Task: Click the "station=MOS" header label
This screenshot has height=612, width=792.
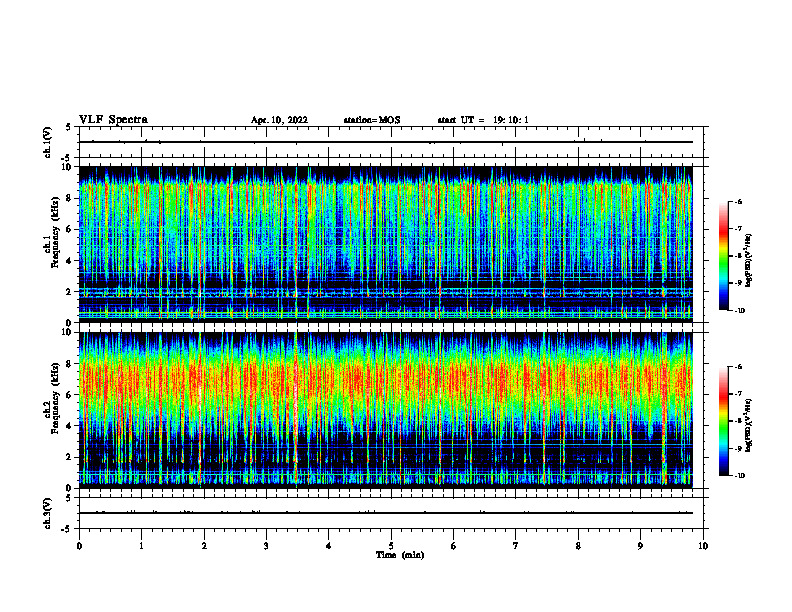Action: tap(372, 120)
